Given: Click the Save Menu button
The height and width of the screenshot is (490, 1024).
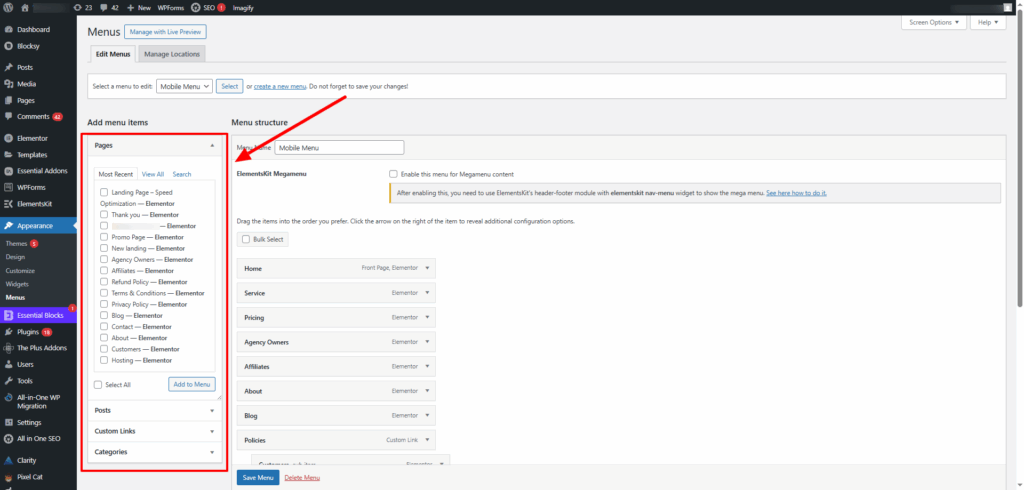Looking at the screenshot, I should (258, 478).
